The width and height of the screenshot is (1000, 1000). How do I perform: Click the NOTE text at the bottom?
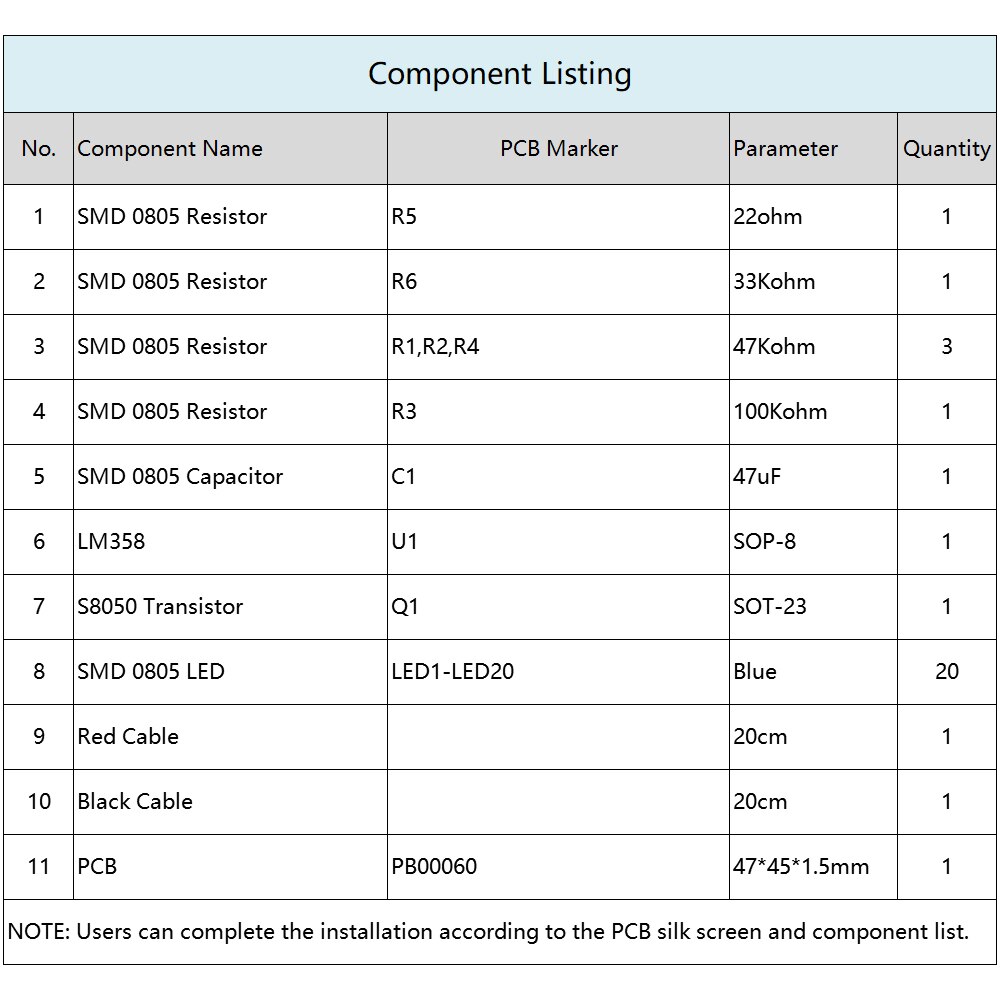pyautogui.click(x=488, y=932)
